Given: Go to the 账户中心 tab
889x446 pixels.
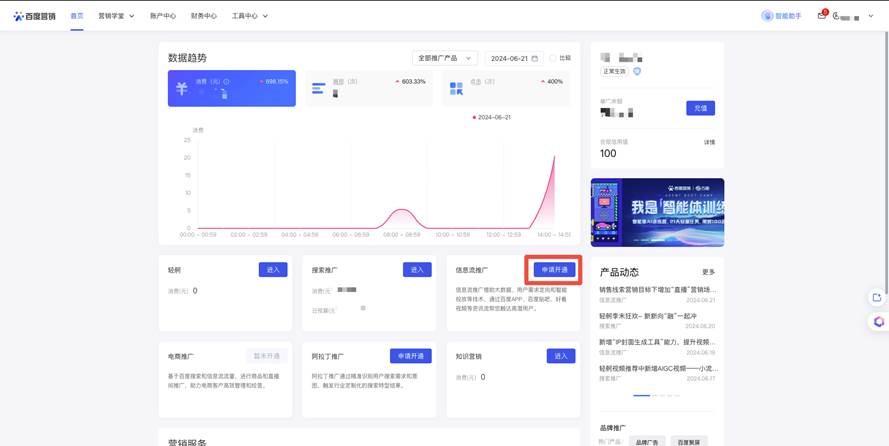Looking at the screenshot, I should coord(162,16).
